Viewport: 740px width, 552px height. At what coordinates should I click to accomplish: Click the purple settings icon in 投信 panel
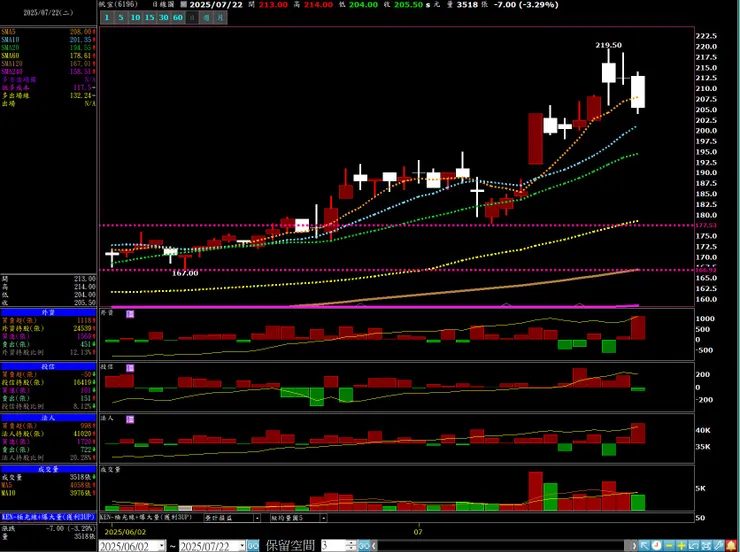[x=130, y=368]
